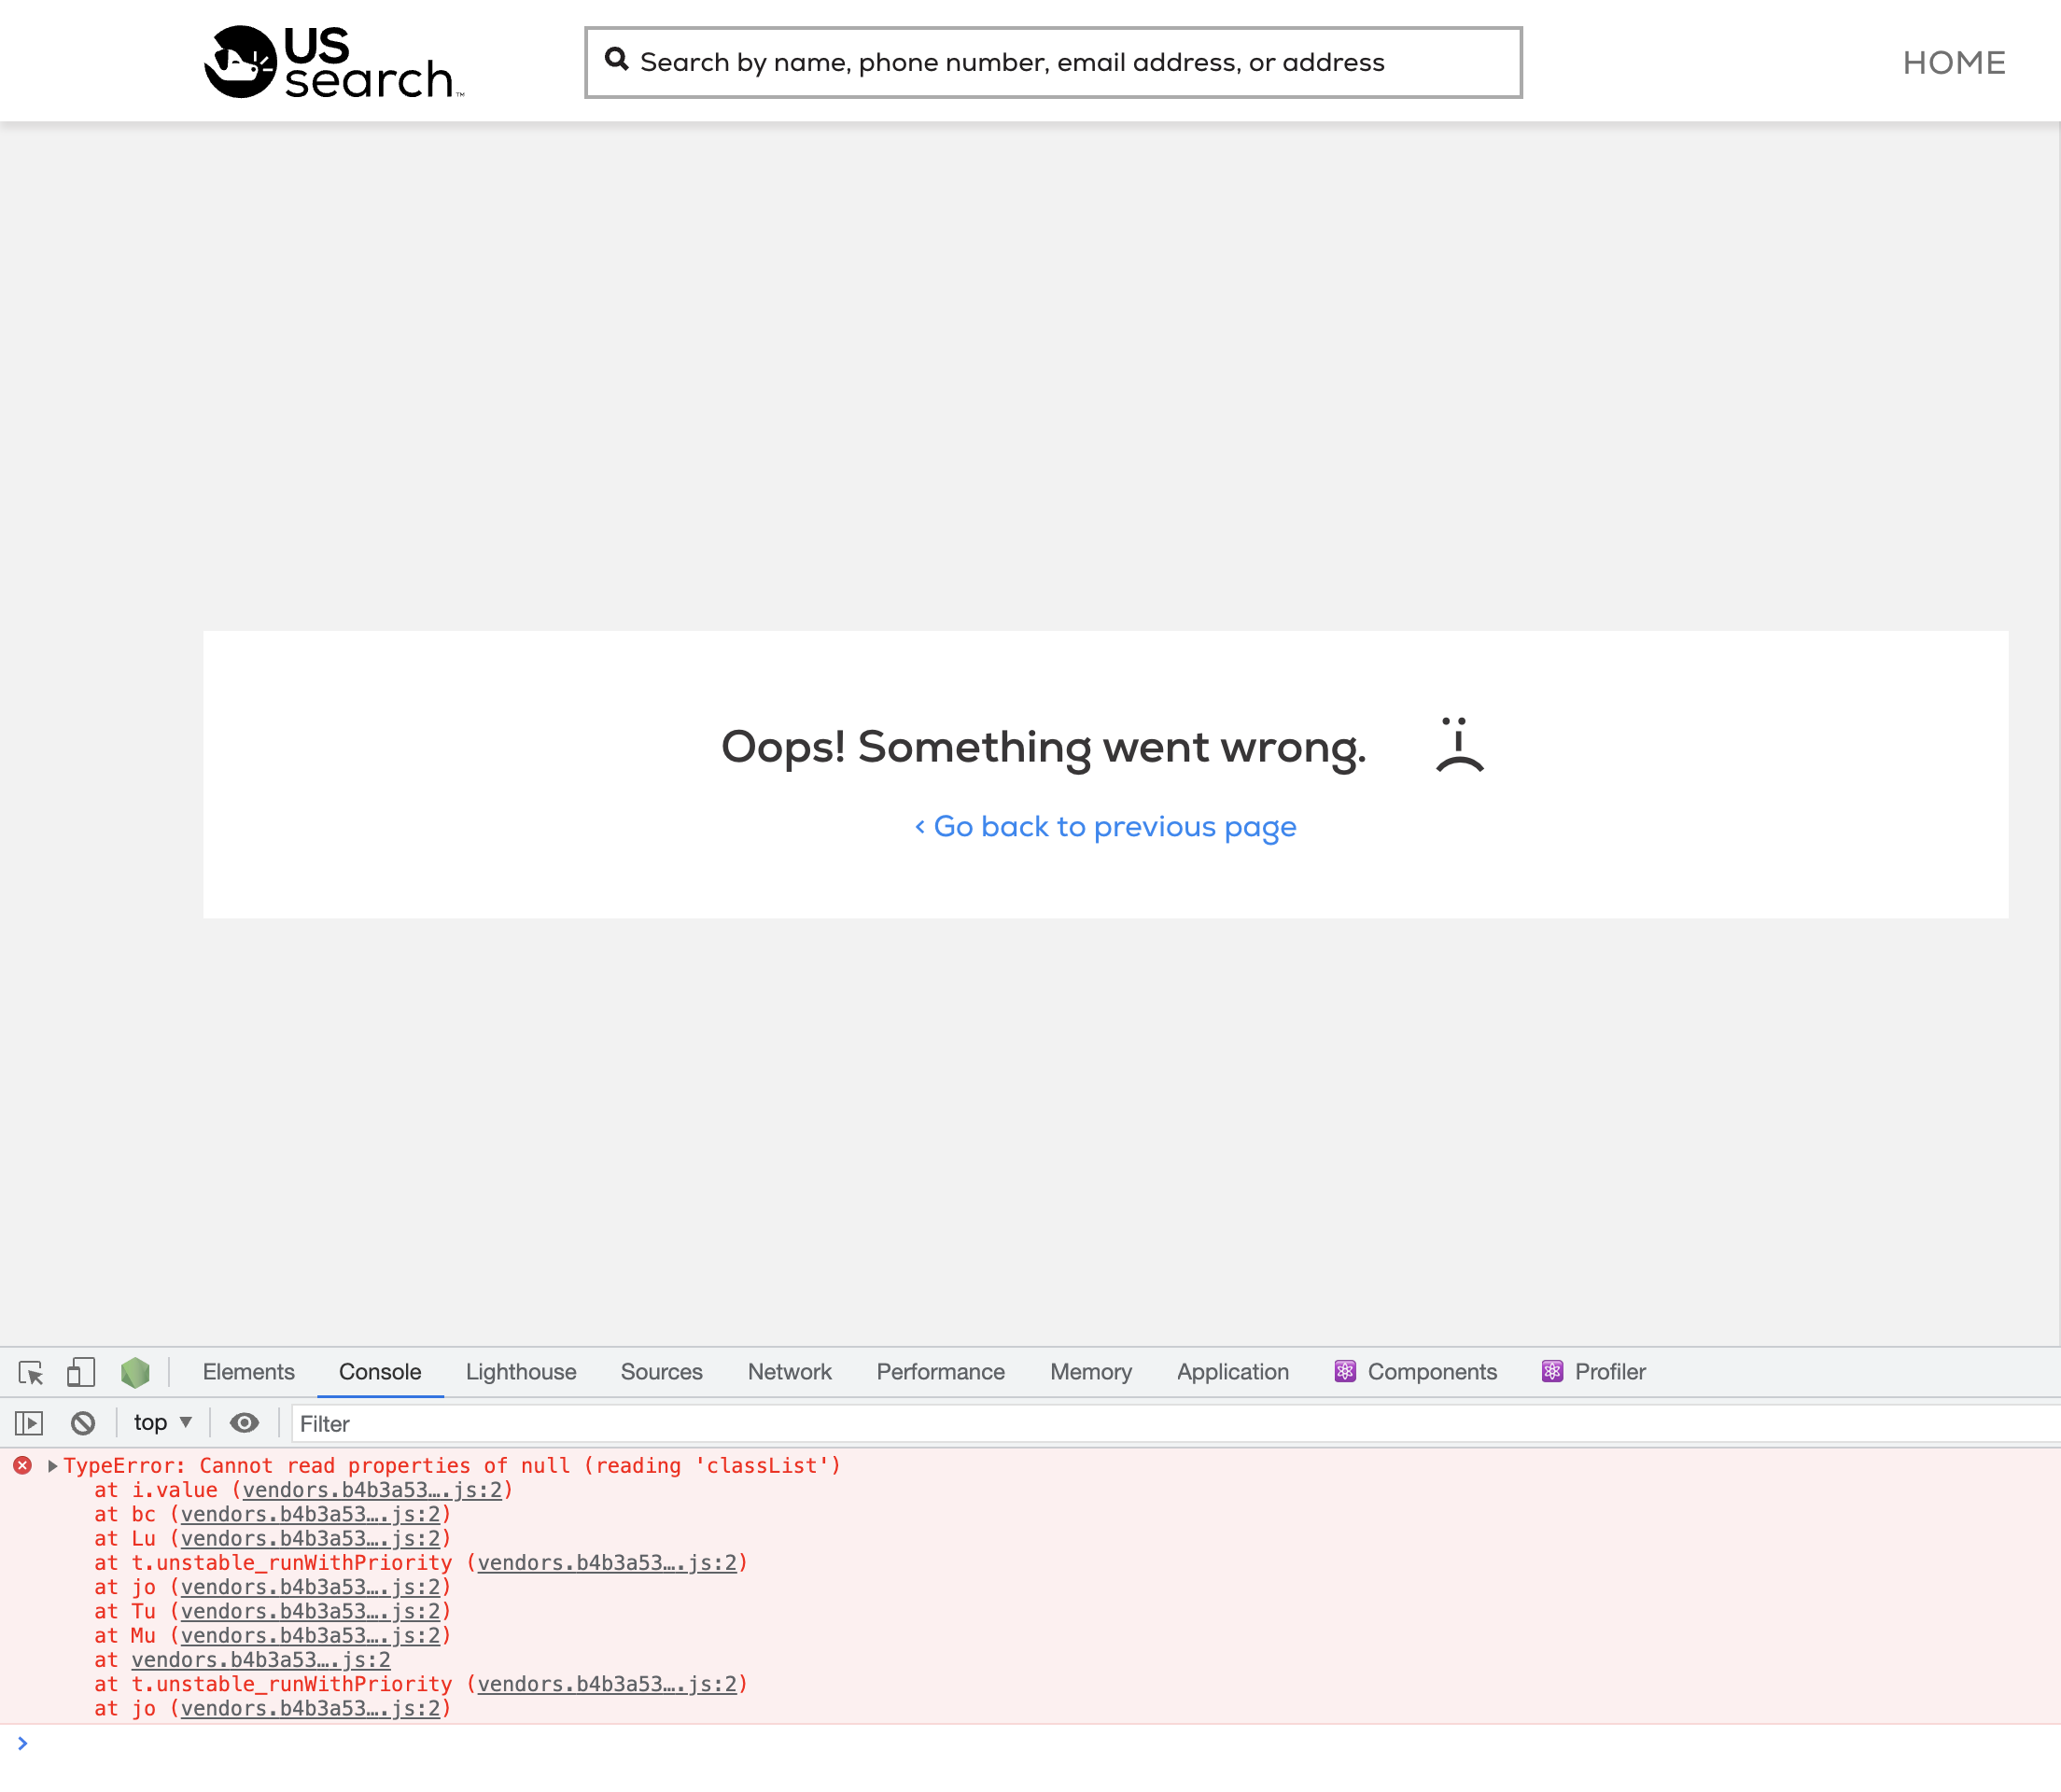Open vendors.b4b3a53 link in i.value line
This screenshot has width=2061, height=1792.
(x=372, y=1490)
